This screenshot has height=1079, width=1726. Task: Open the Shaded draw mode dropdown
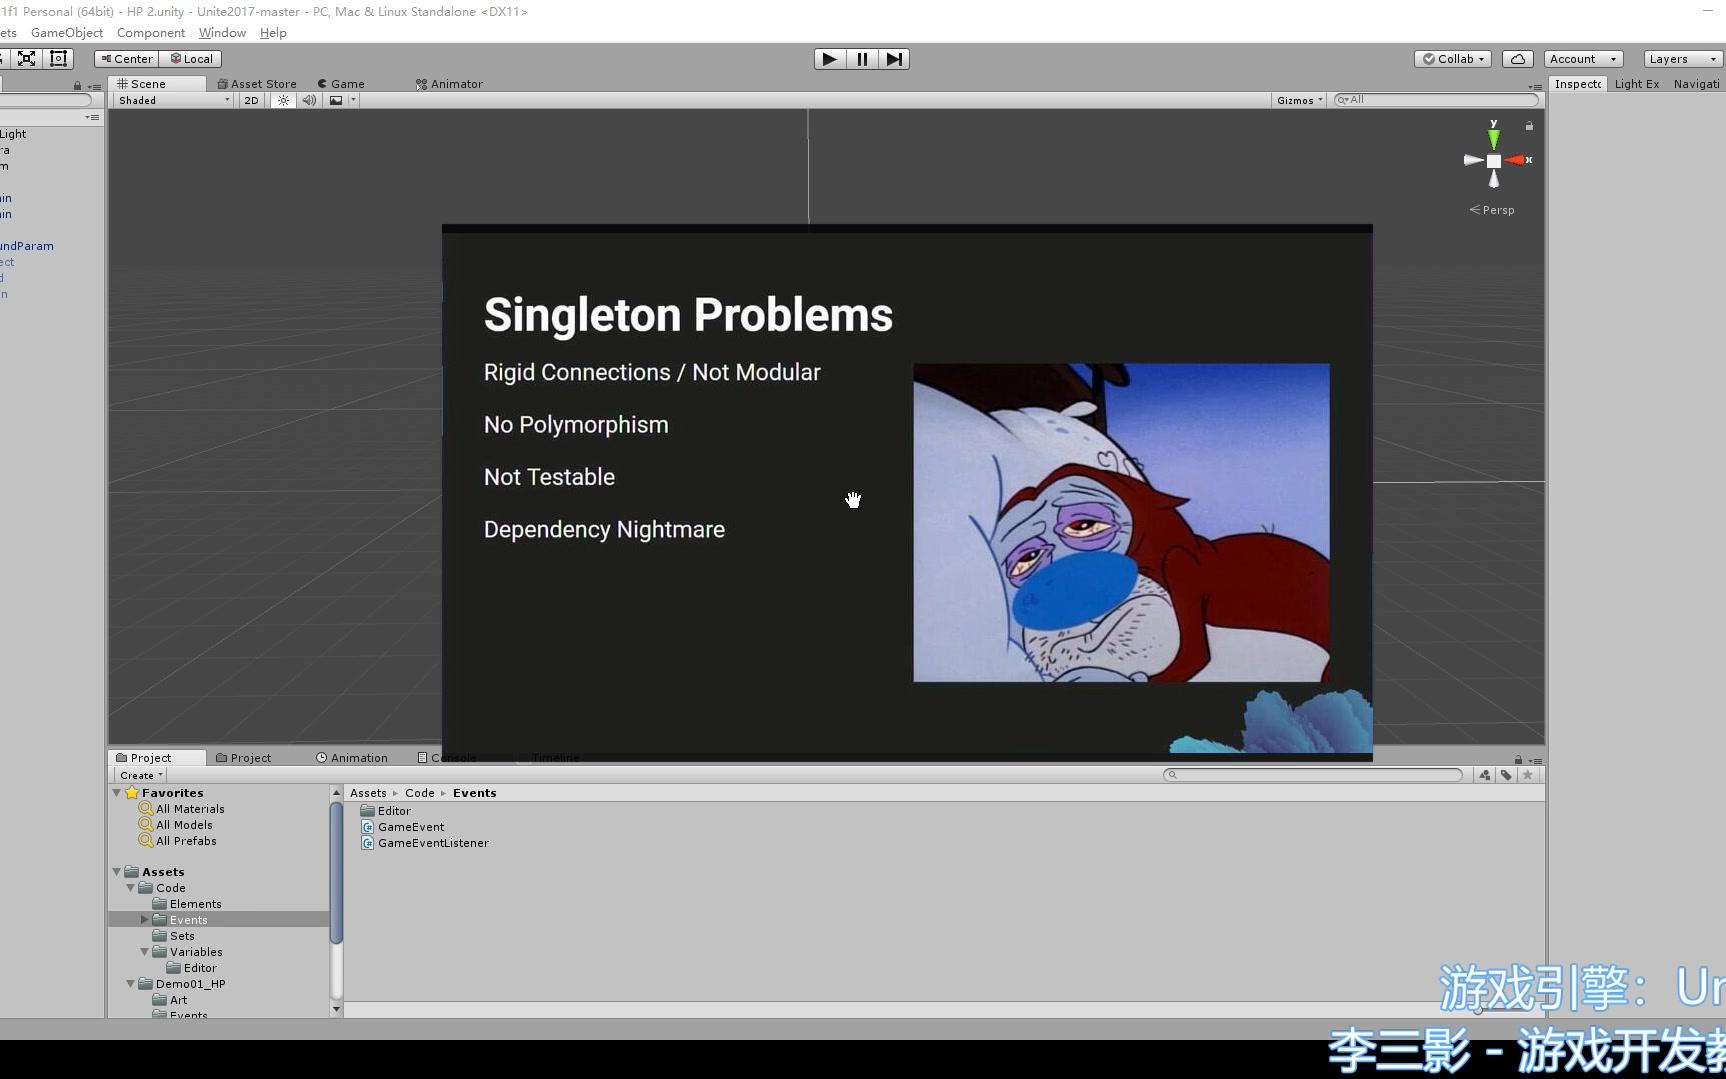point(173,100)
